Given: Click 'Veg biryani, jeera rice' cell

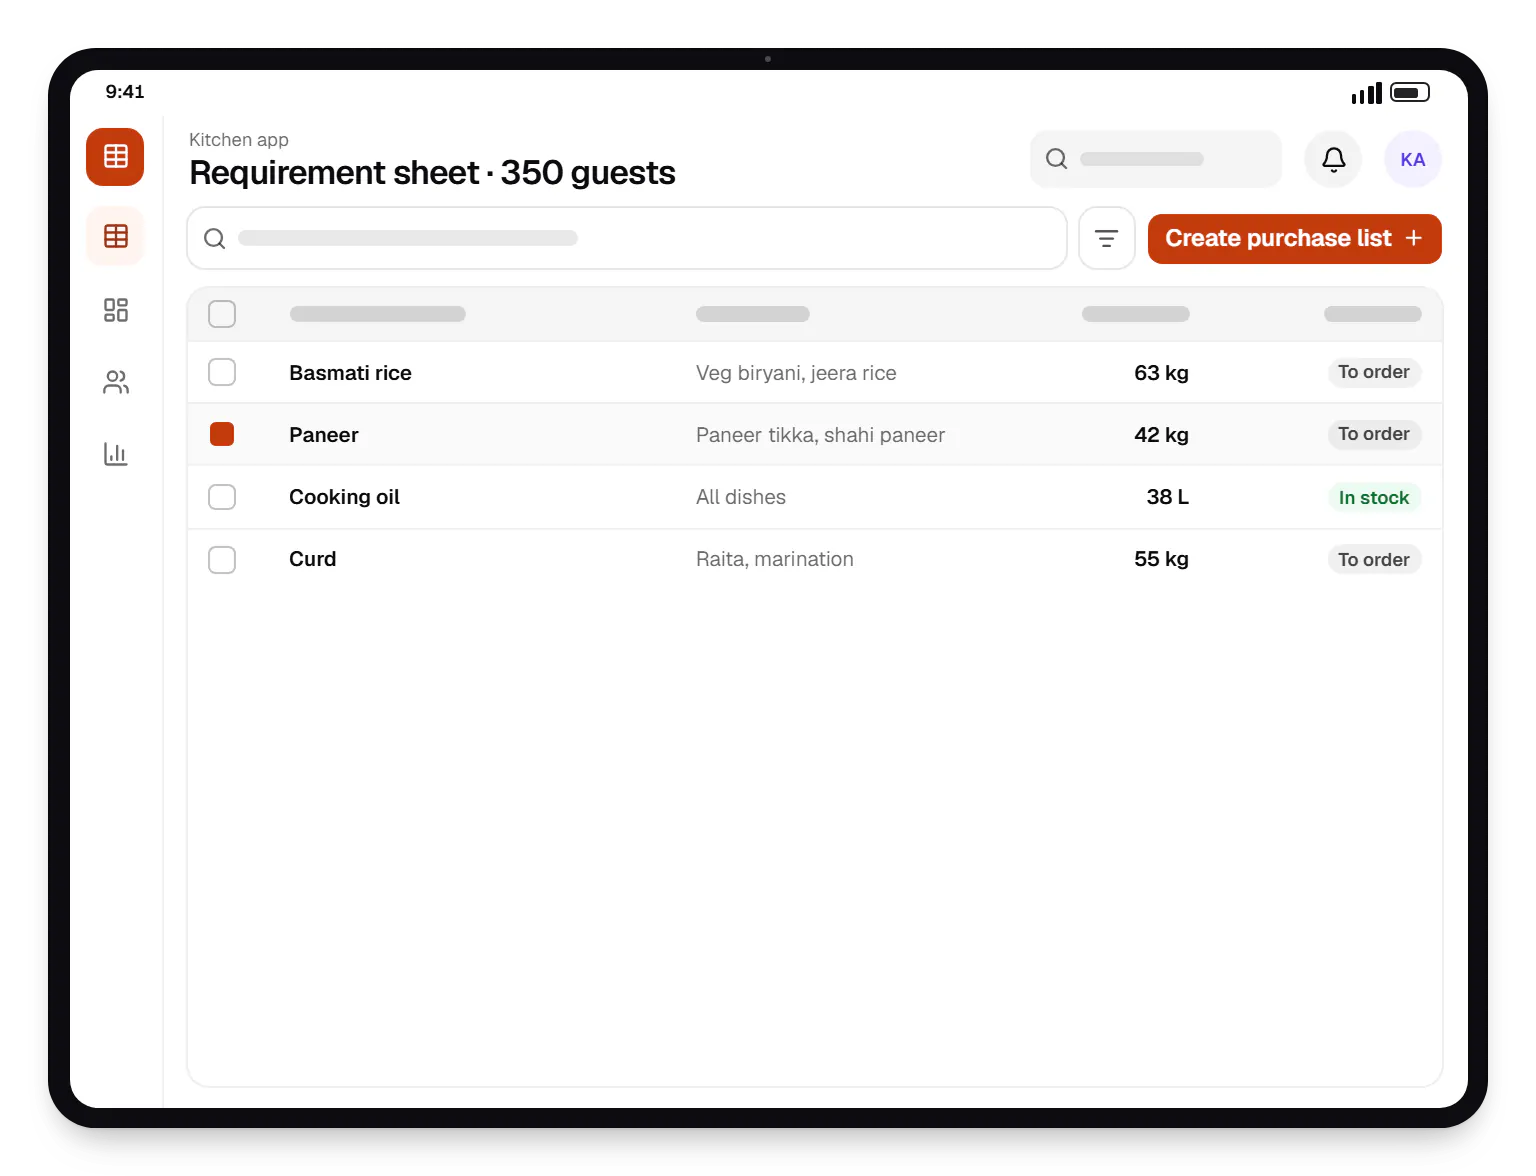Looking at the screenshot, I should pyautogui.click(x=796, y=373).
